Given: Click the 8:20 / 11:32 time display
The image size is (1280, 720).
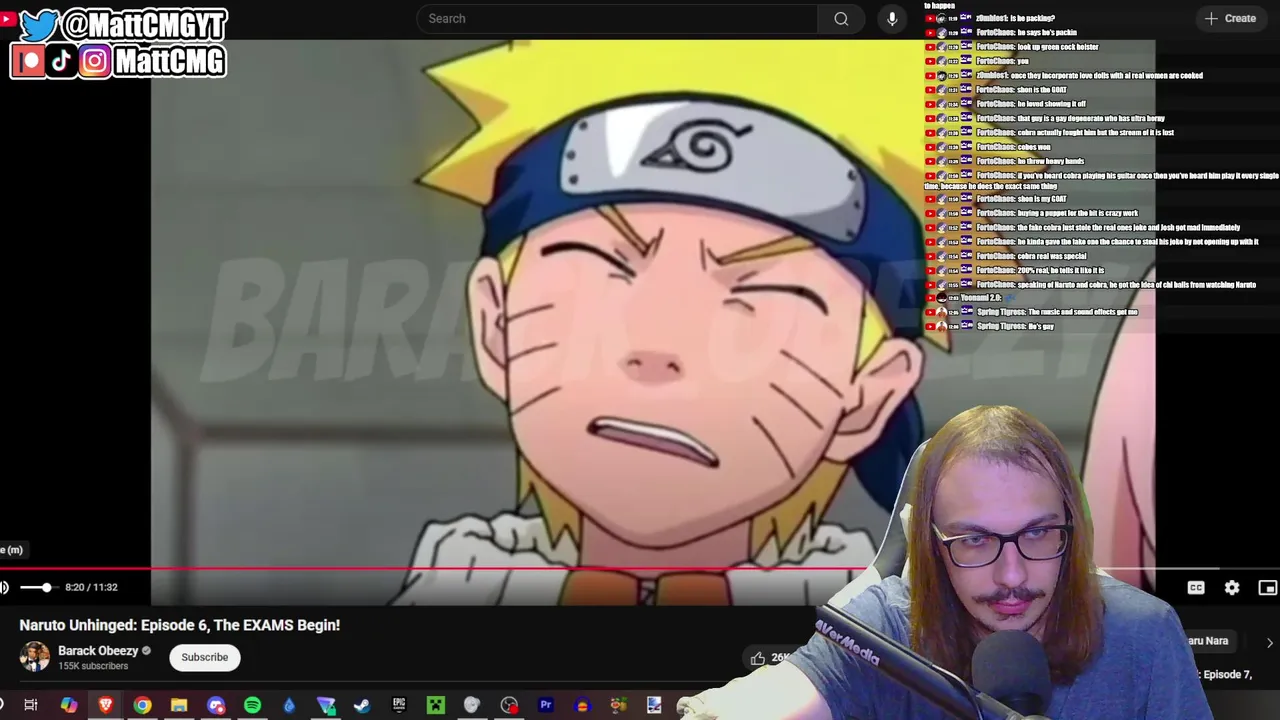Looking at the screenshot, I should (x=91, y=588).
